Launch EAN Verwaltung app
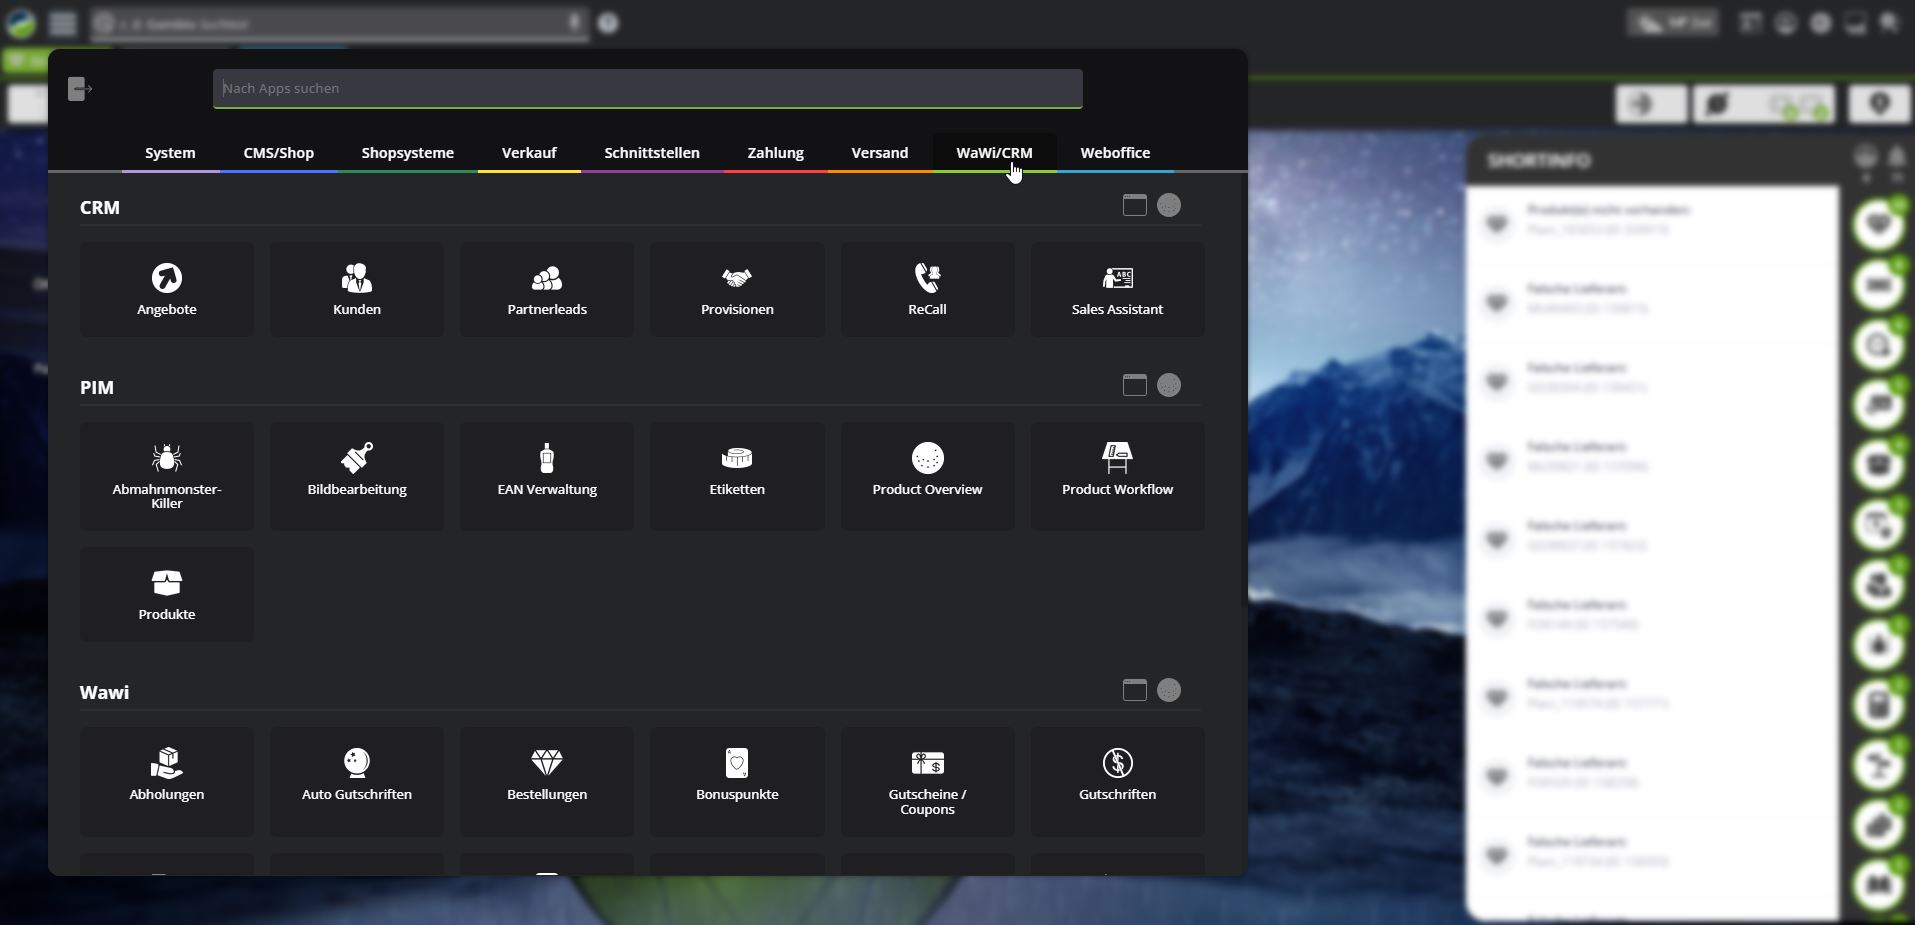 point(547,476)
